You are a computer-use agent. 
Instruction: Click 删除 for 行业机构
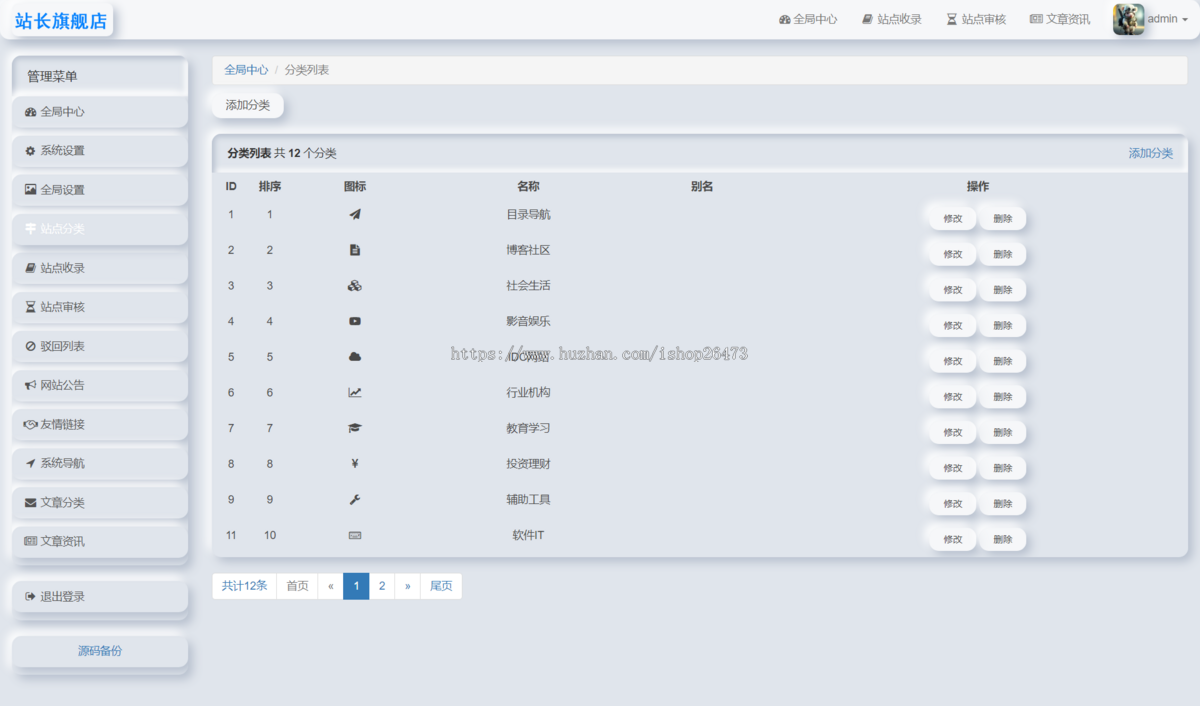tap(1002, 397)
